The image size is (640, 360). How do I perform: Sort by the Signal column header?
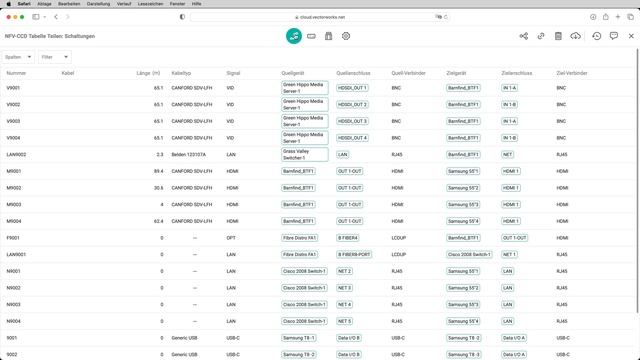[233, 73]
